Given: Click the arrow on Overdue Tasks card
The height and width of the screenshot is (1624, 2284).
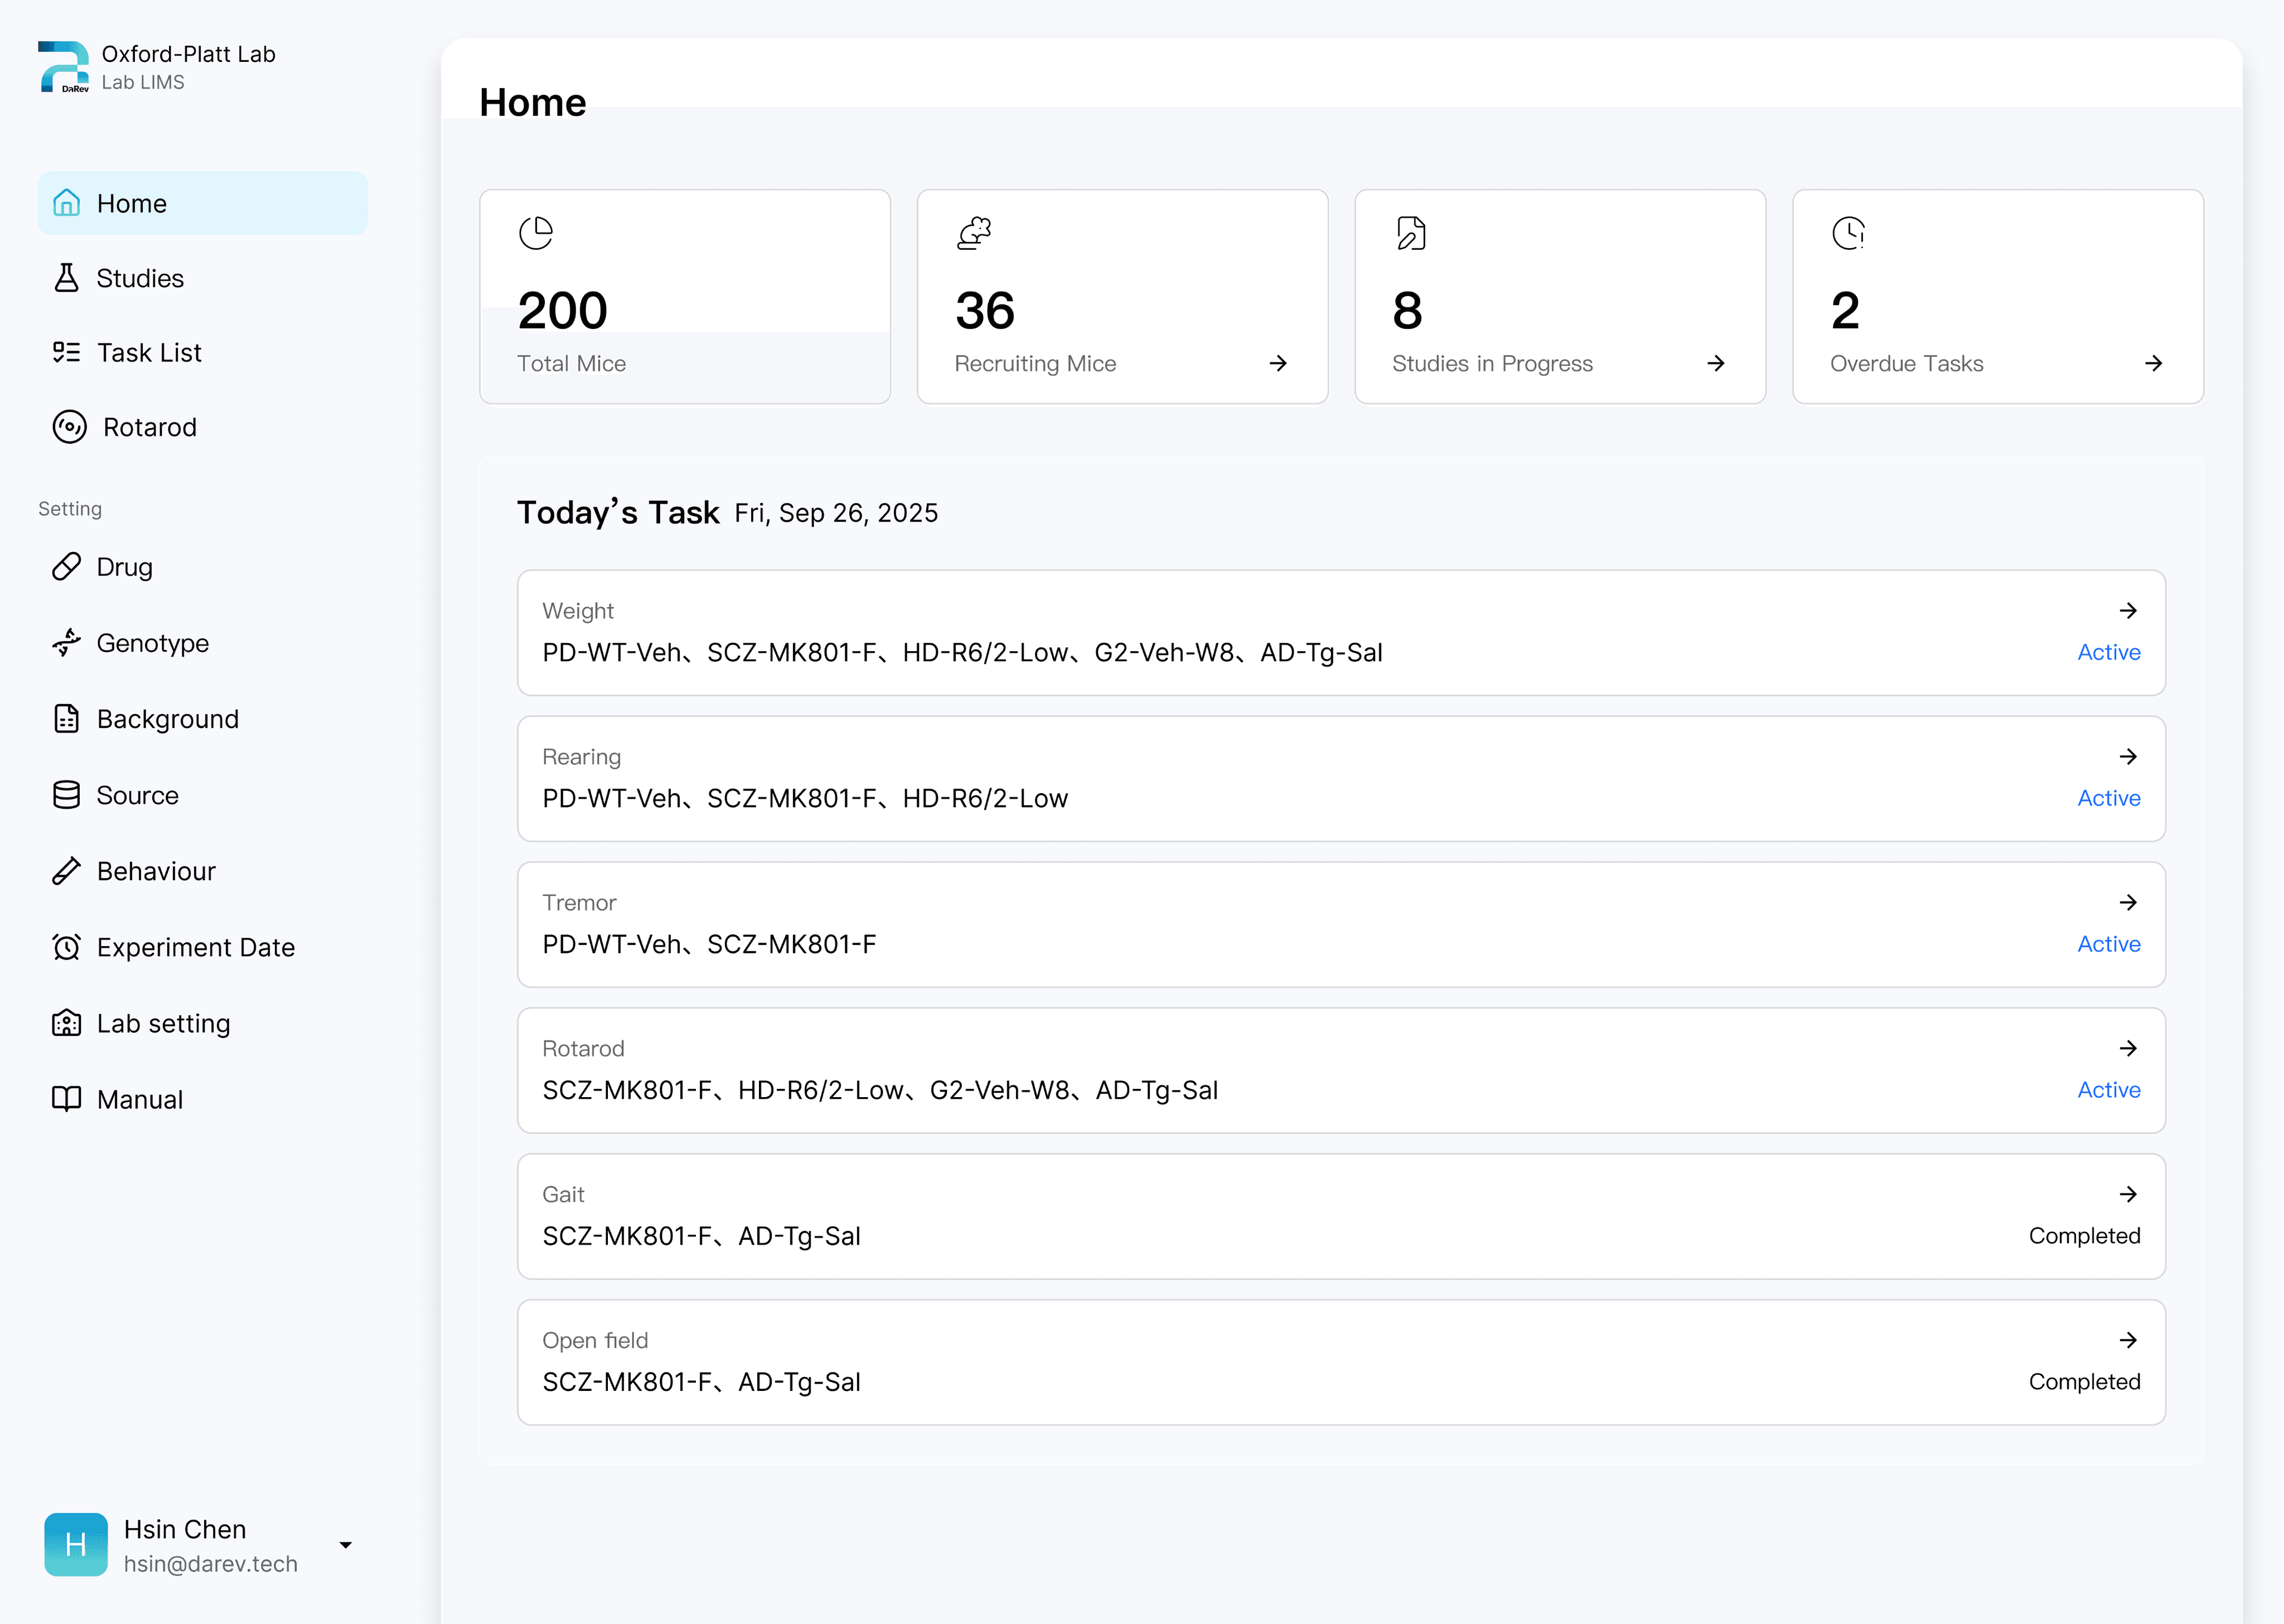Looking at the screenshot, I should [x=2154, y=363].
